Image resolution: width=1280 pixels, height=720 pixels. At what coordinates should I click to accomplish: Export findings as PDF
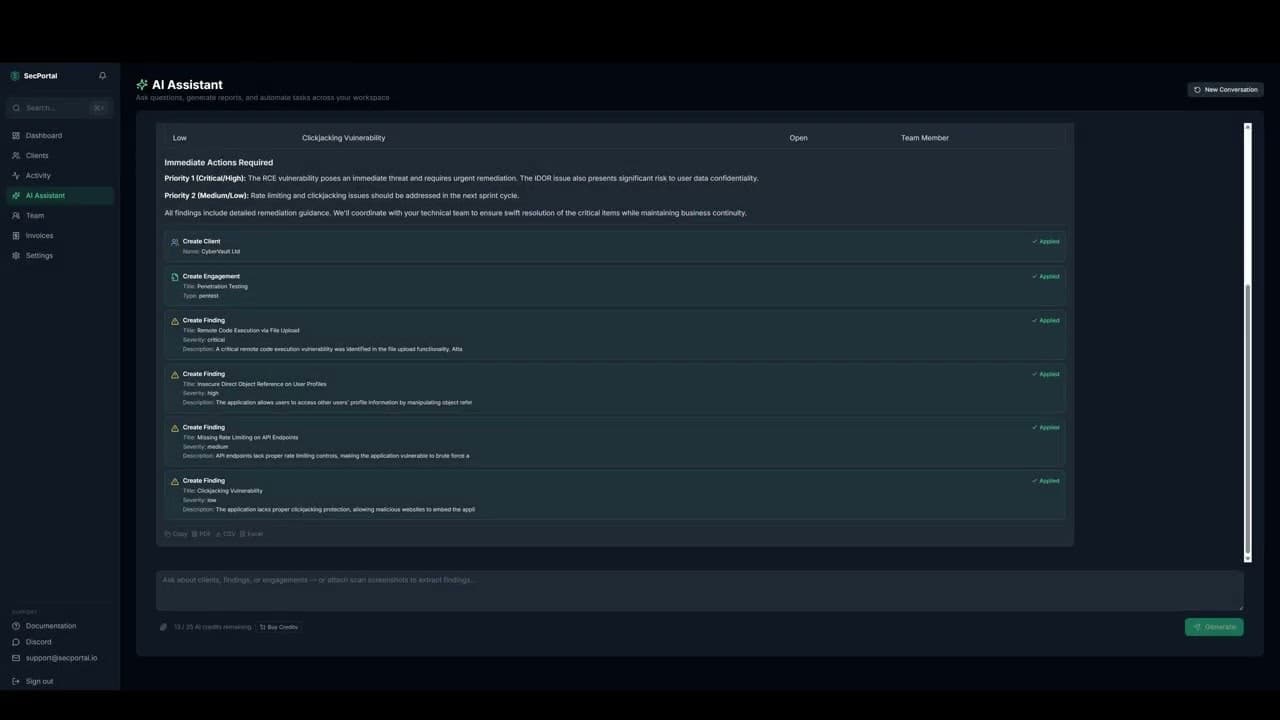click(202, 533)
